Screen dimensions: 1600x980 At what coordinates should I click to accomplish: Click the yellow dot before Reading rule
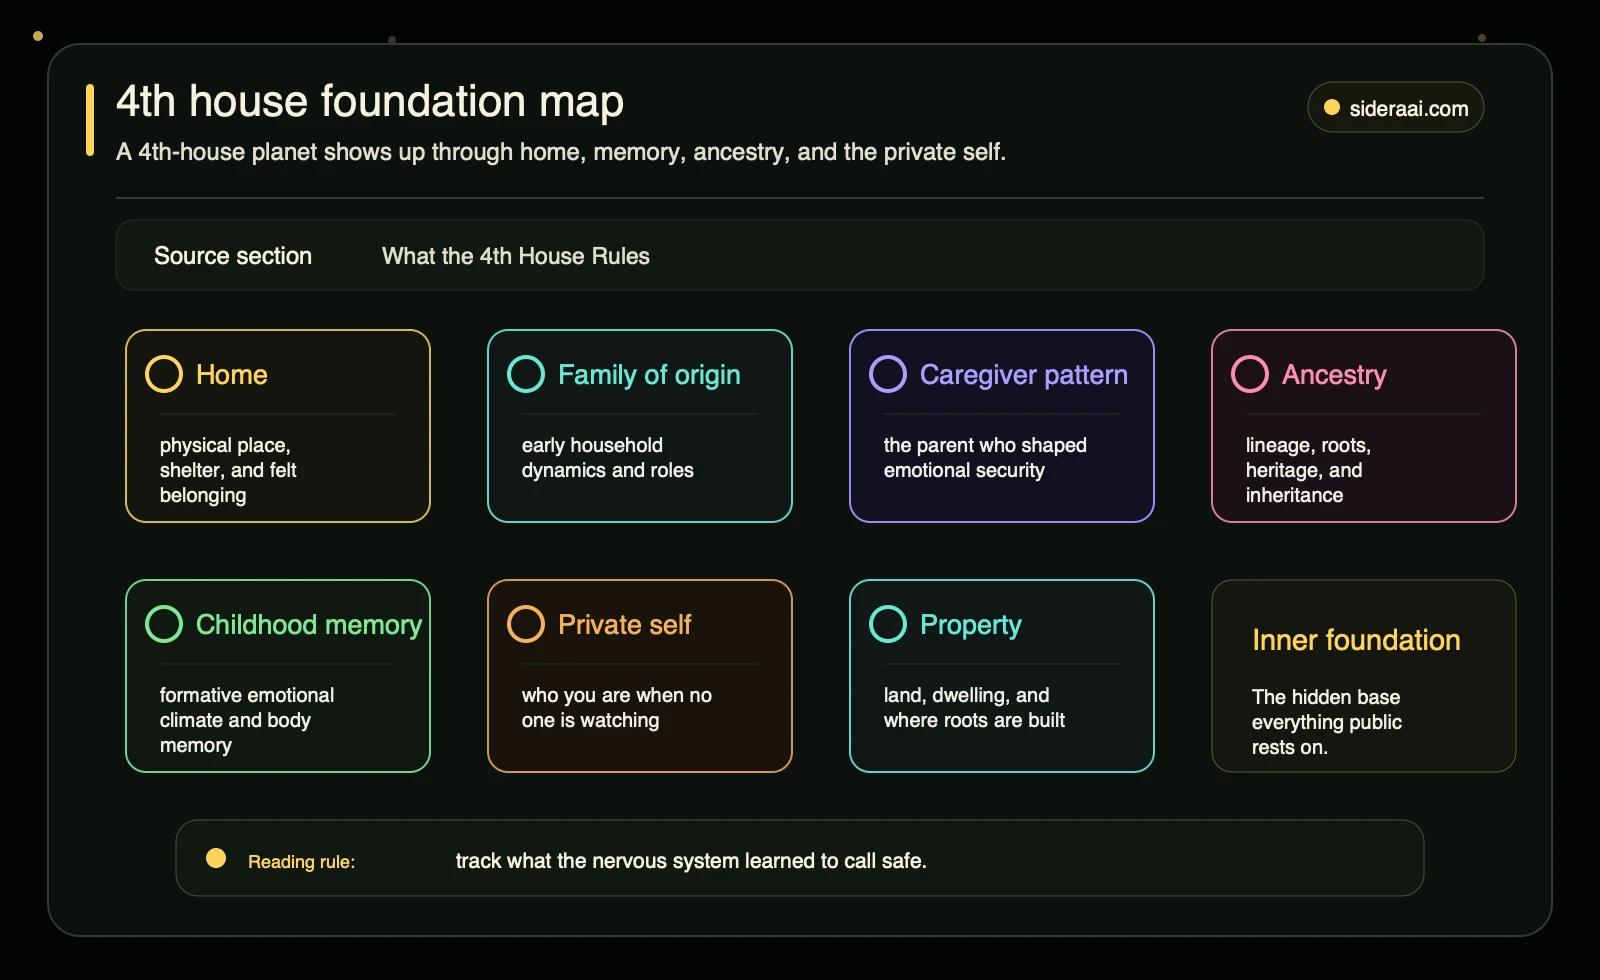[216, 858]
